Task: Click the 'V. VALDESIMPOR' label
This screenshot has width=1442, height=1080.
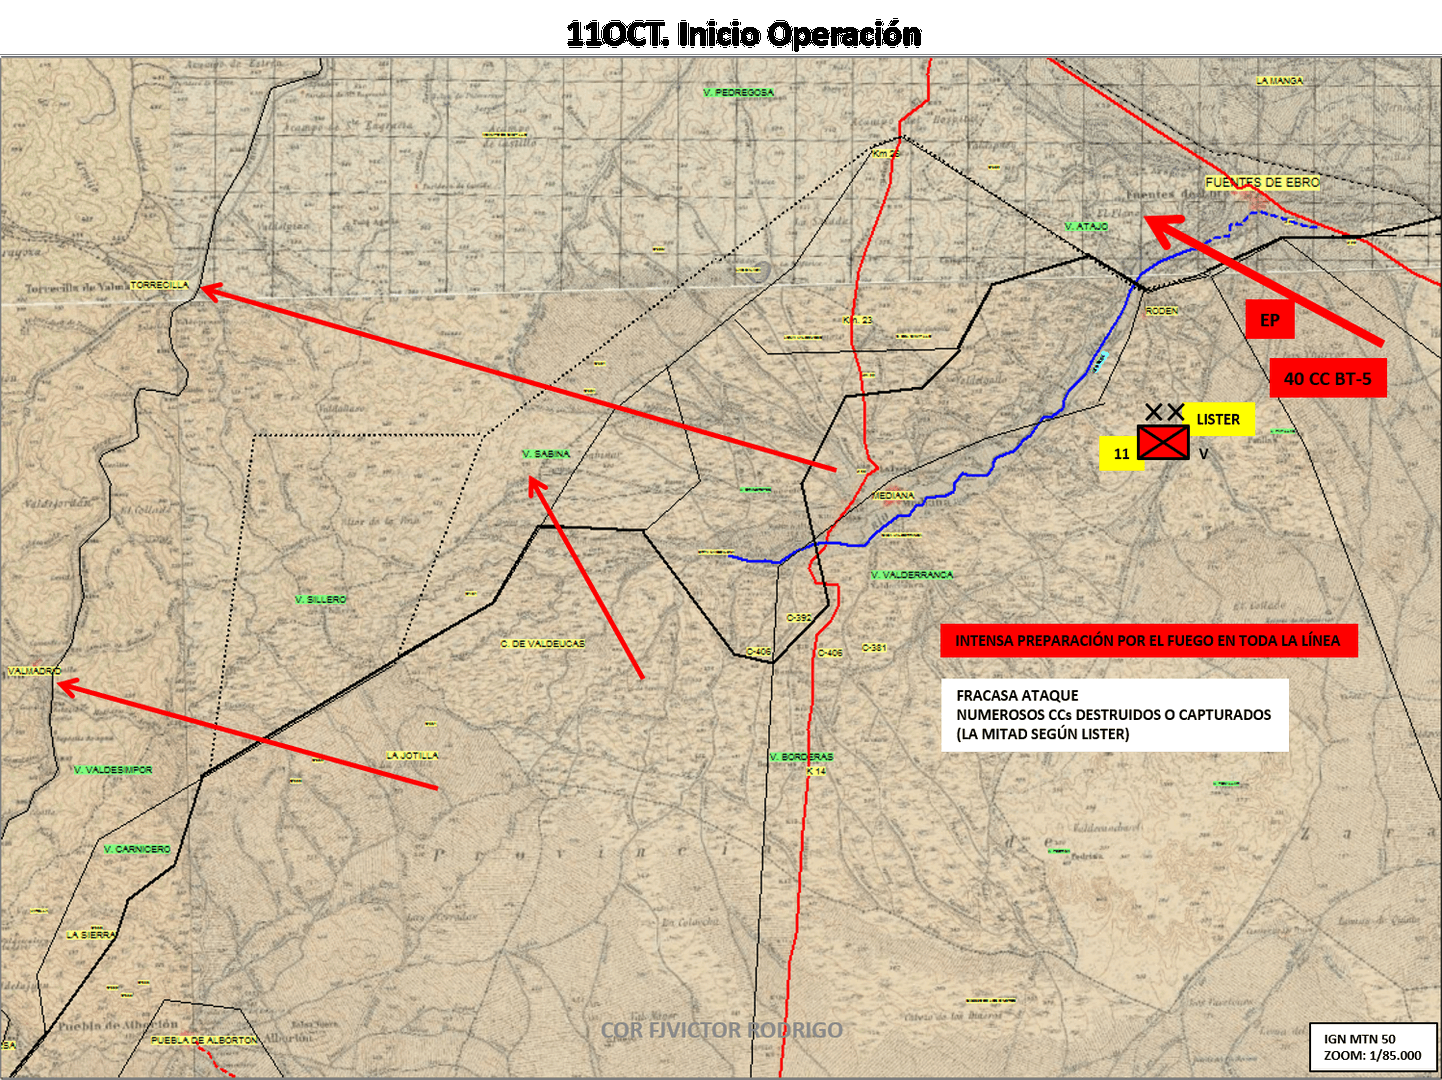Action: coord(113,770)
